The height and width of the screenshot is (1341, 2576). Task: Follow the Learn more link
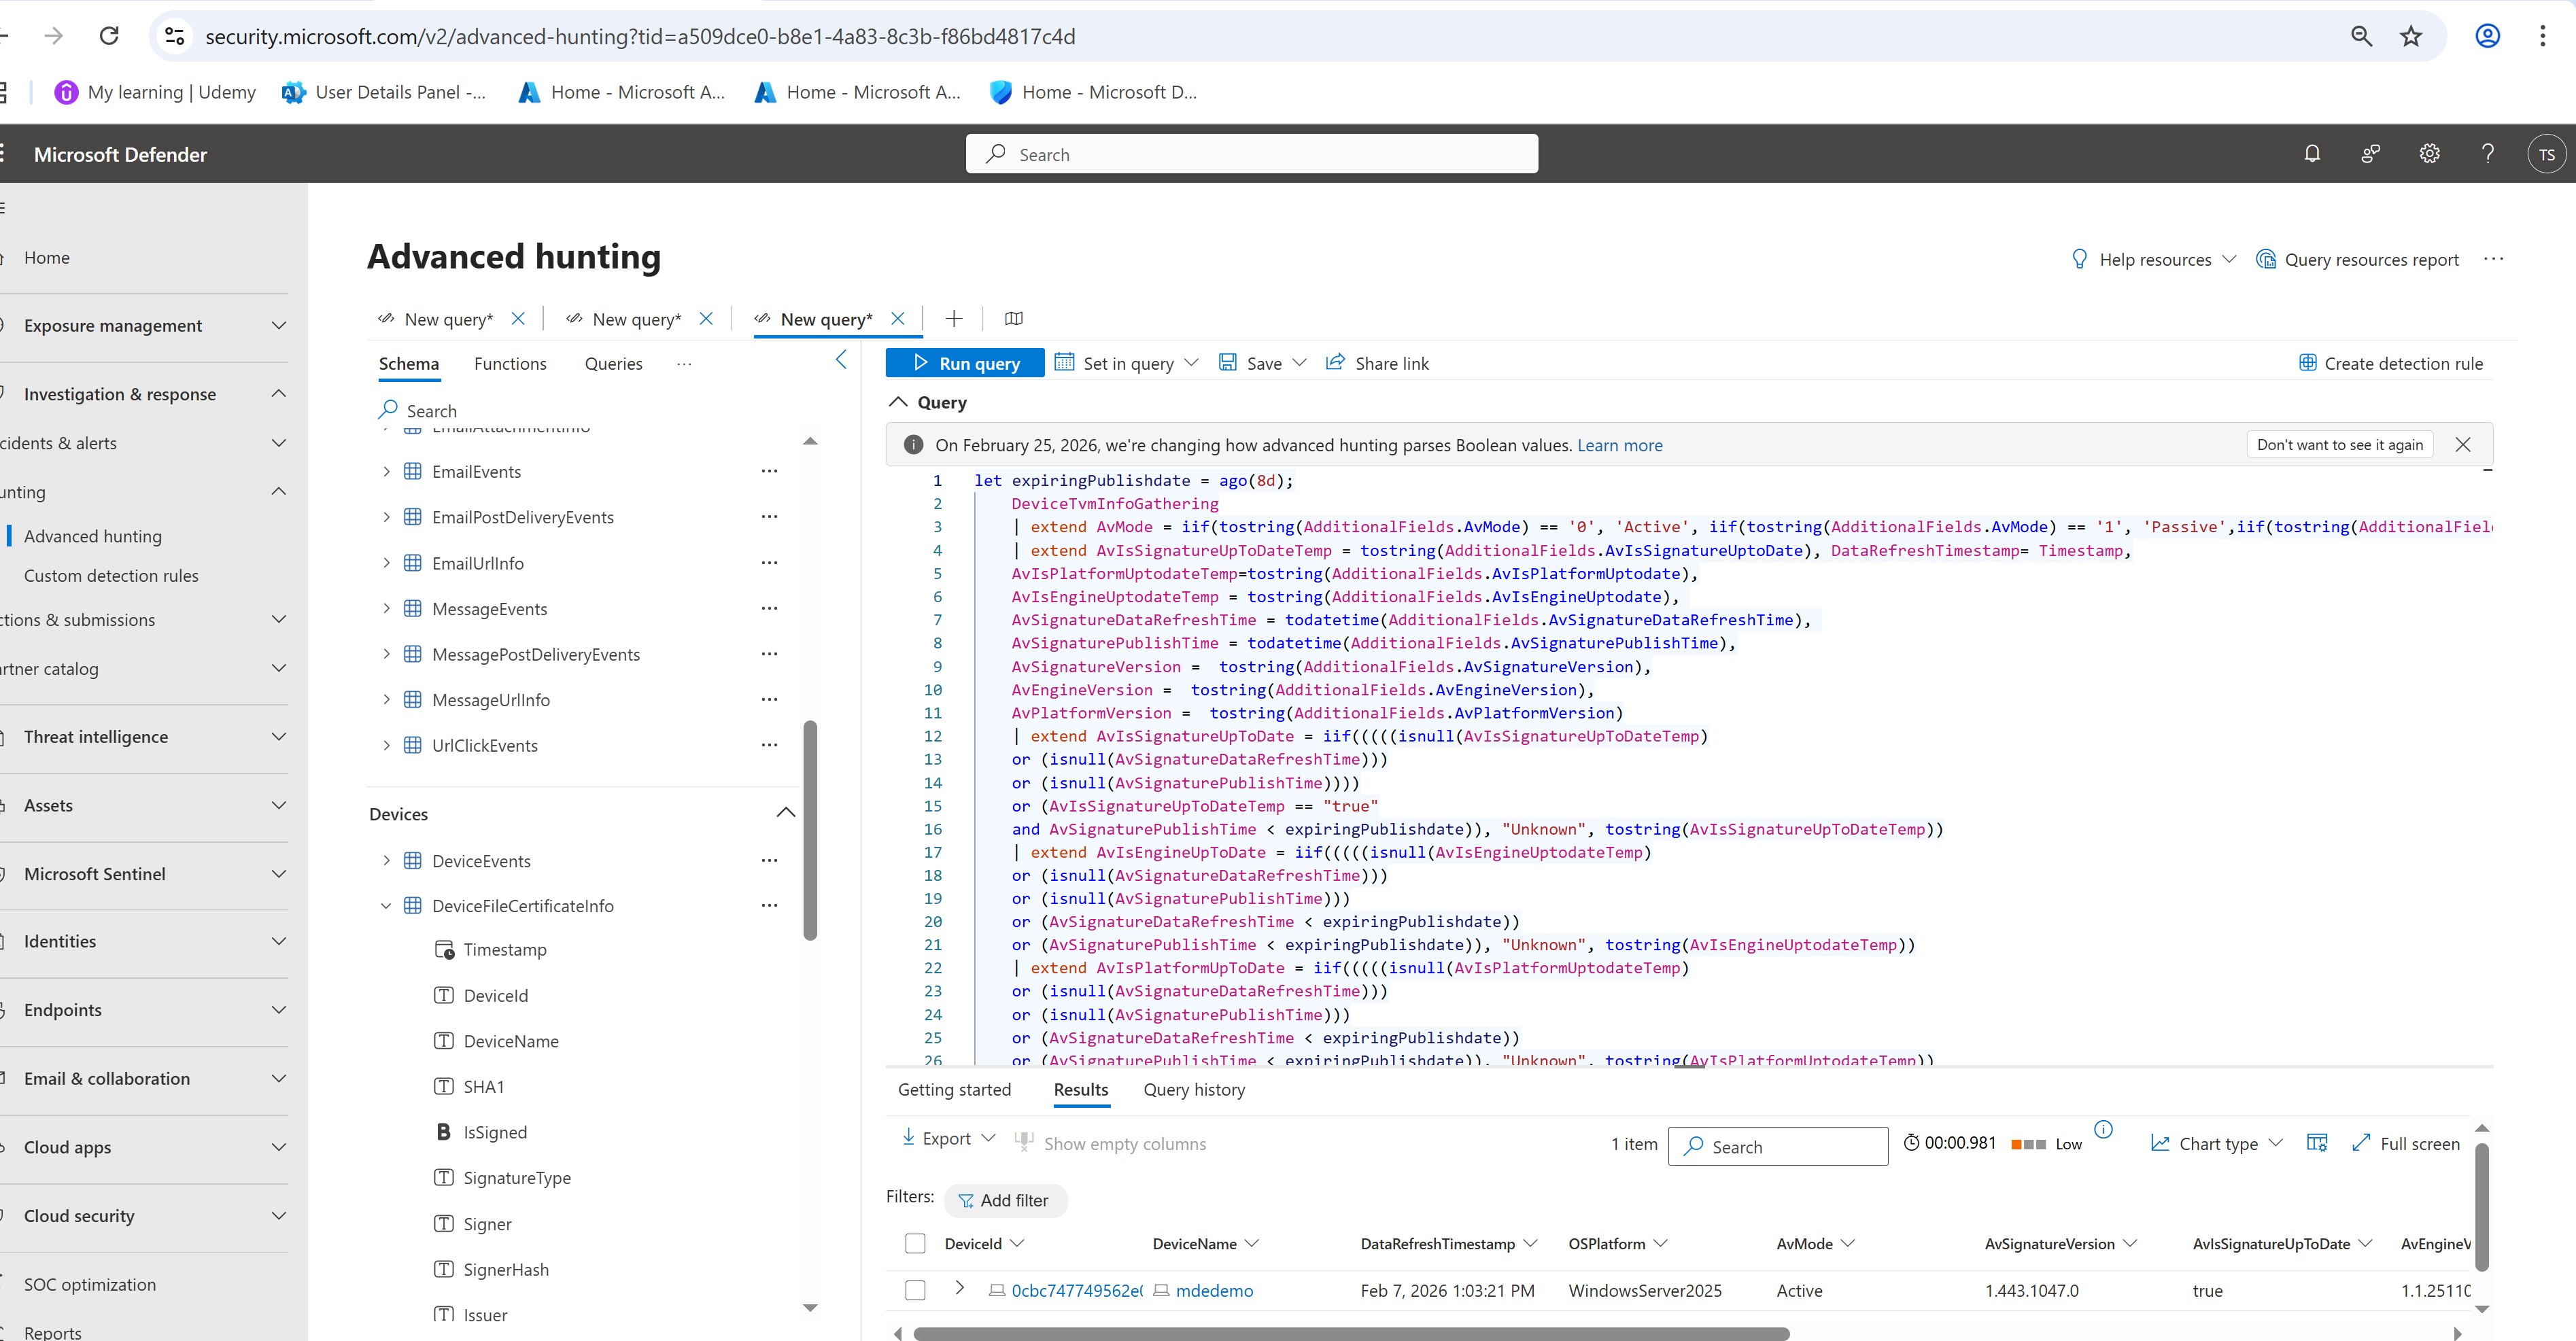pos(1619,446)
